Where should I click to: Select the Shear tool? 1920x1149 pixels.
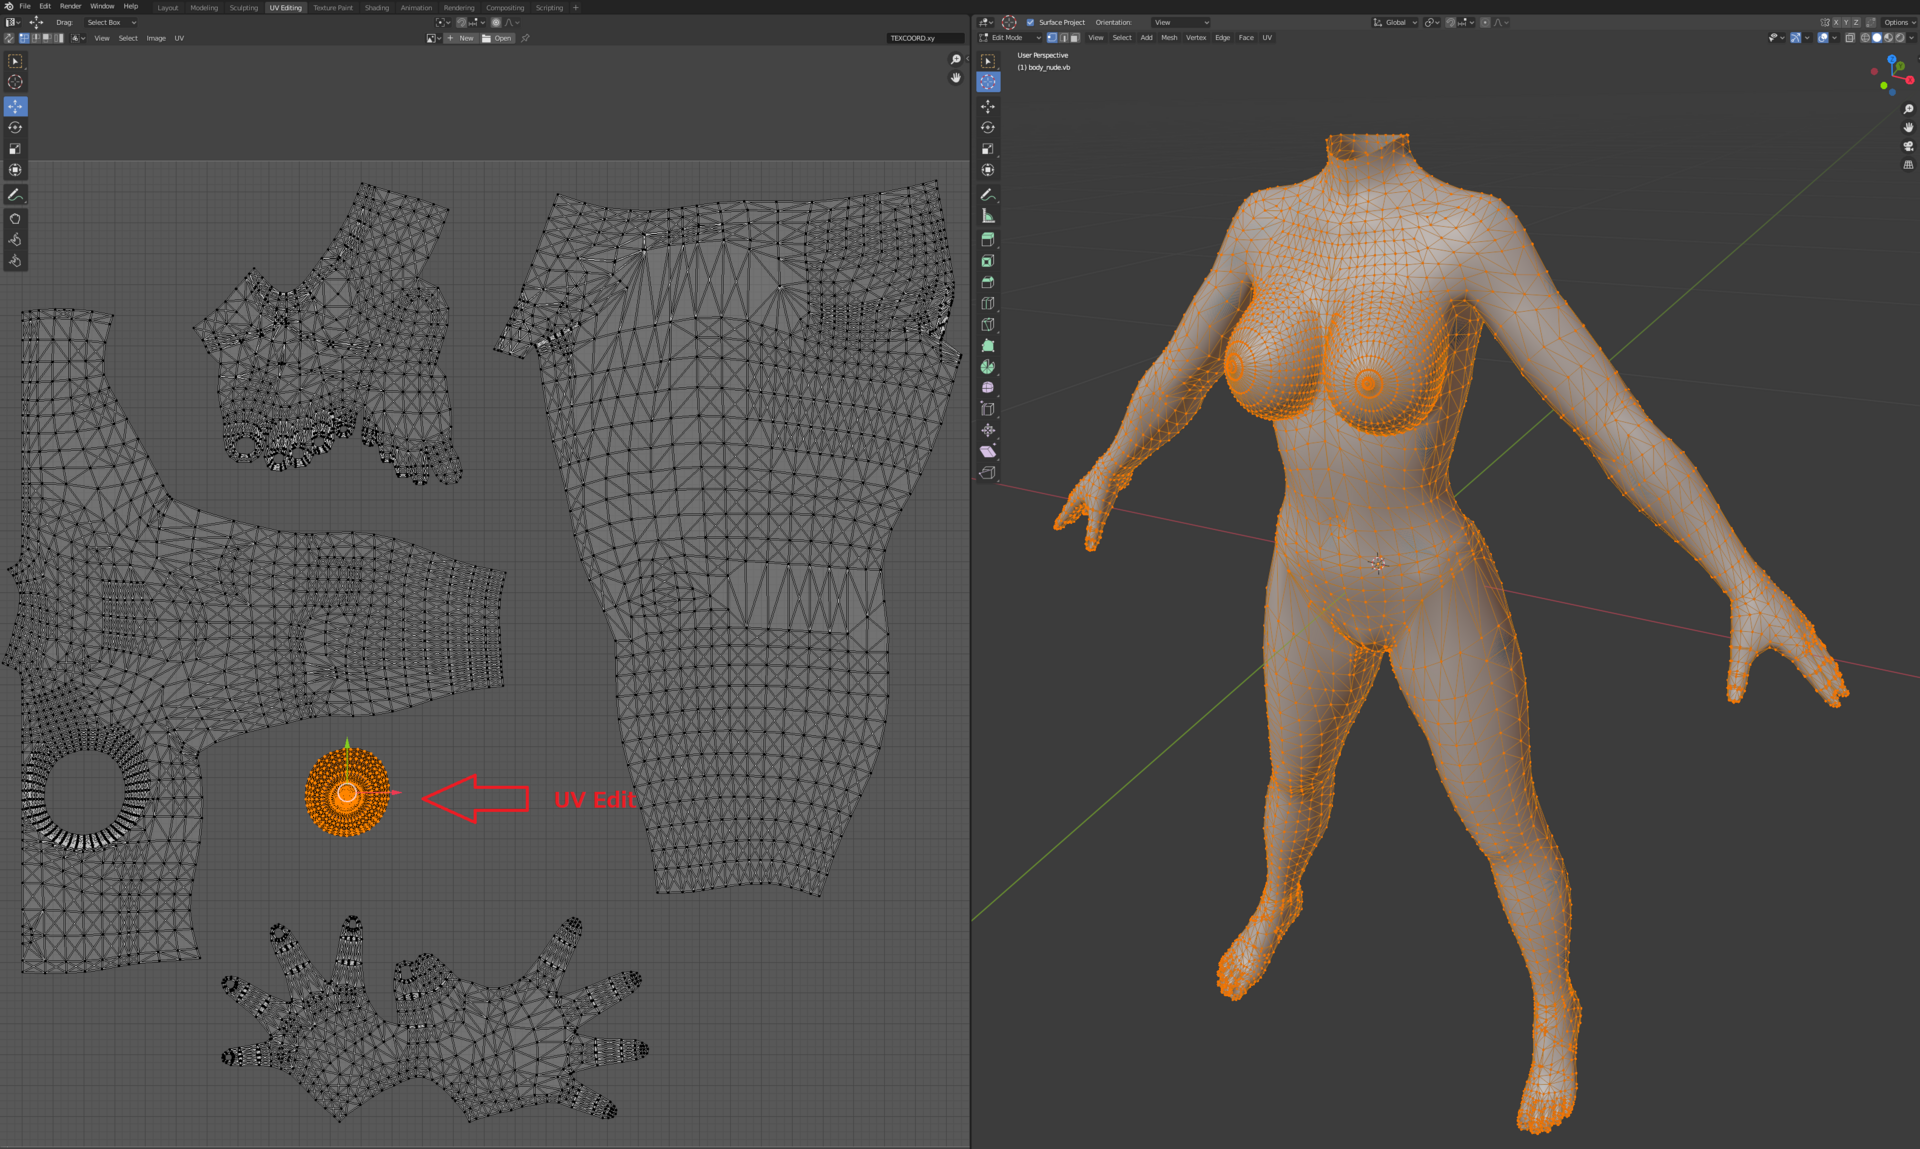click(x=988, y=452)
